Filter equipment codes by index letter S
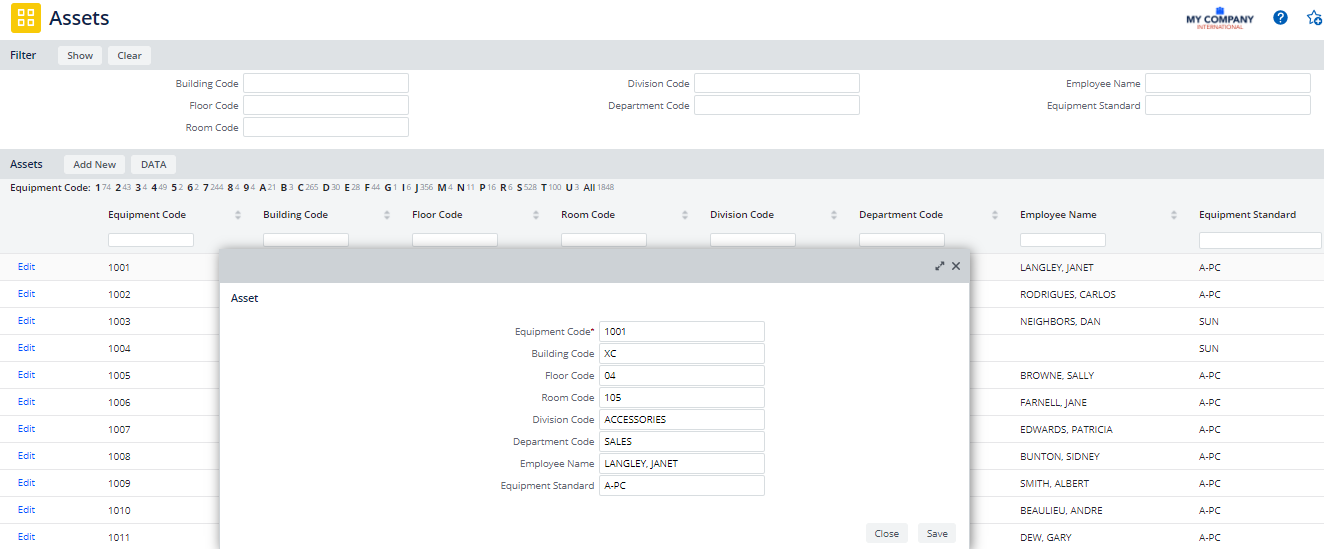Viewport: 1324px width, 549px height. click(519, 187)
